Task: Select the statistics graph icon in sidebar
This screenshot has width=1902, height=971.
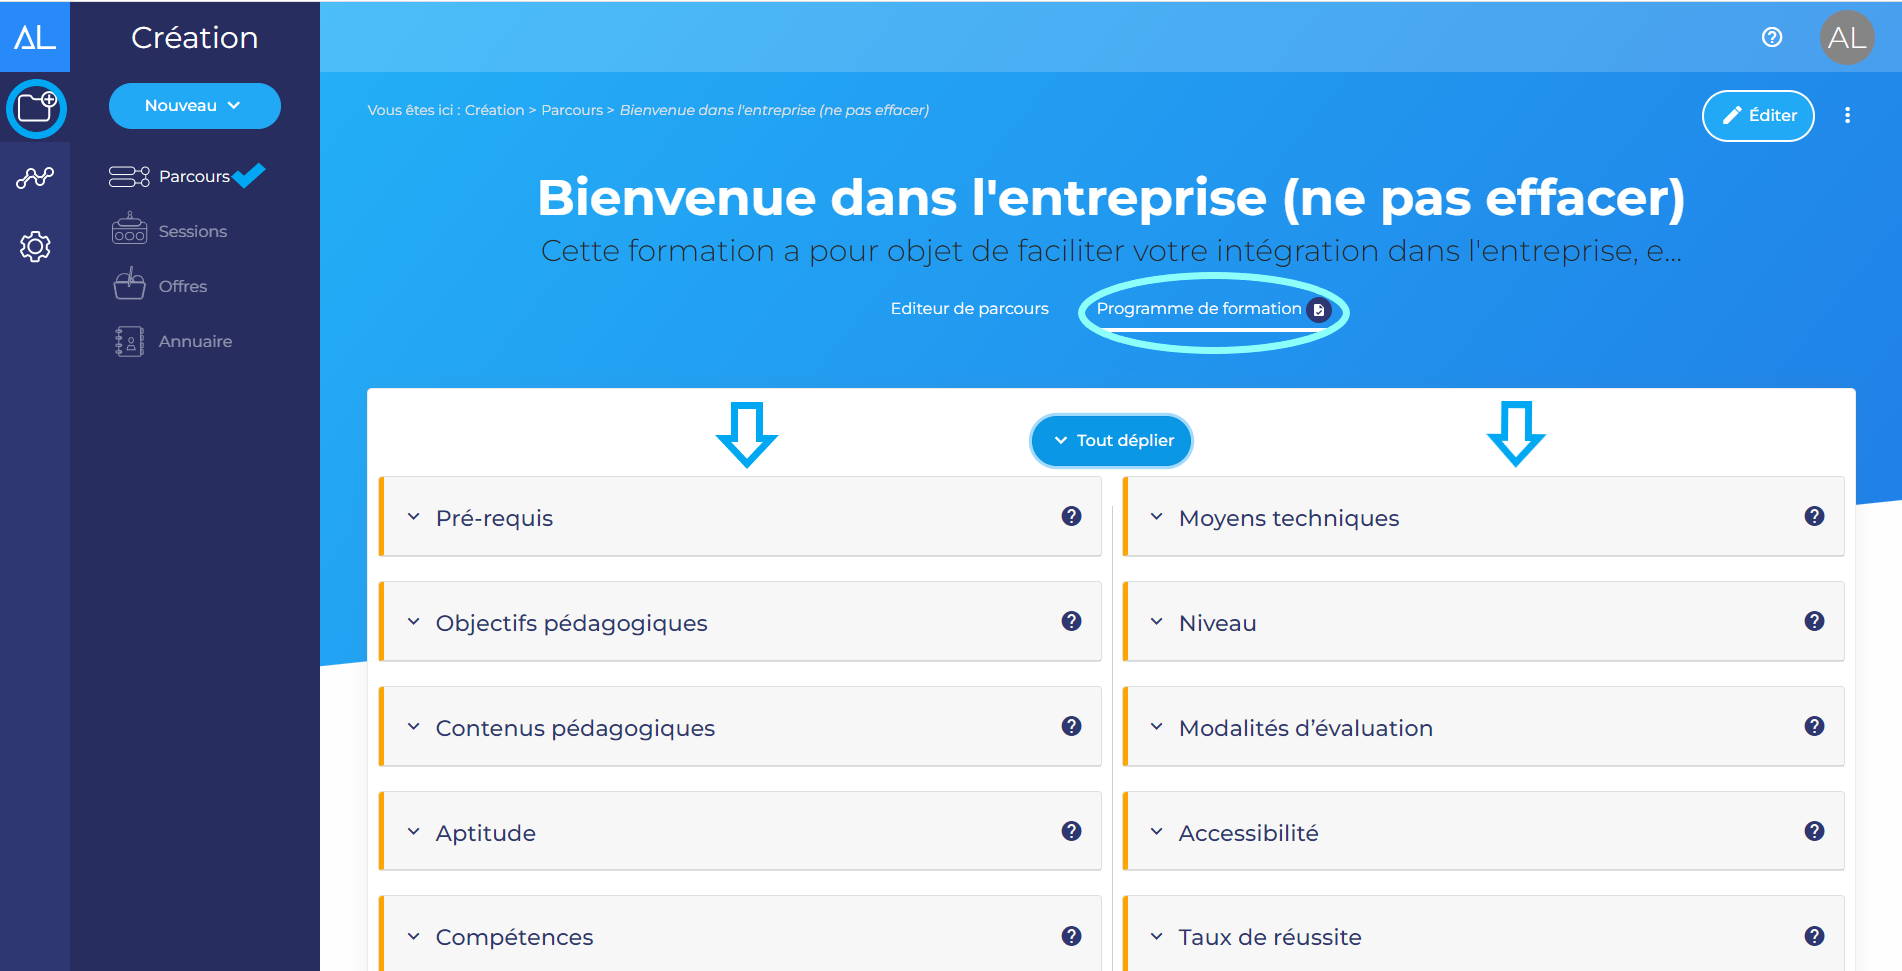Action: point(35,177)
